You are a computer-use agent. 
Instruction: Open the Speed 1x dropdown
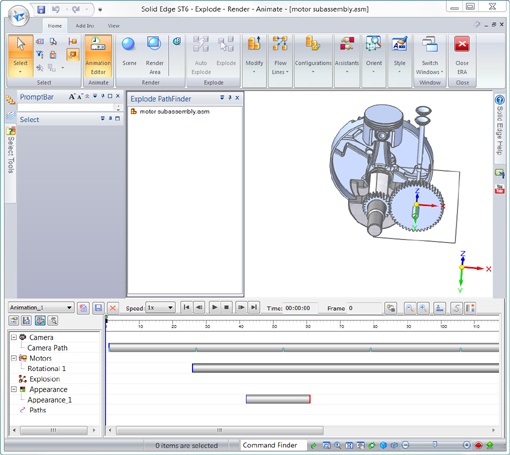[160, 307]
